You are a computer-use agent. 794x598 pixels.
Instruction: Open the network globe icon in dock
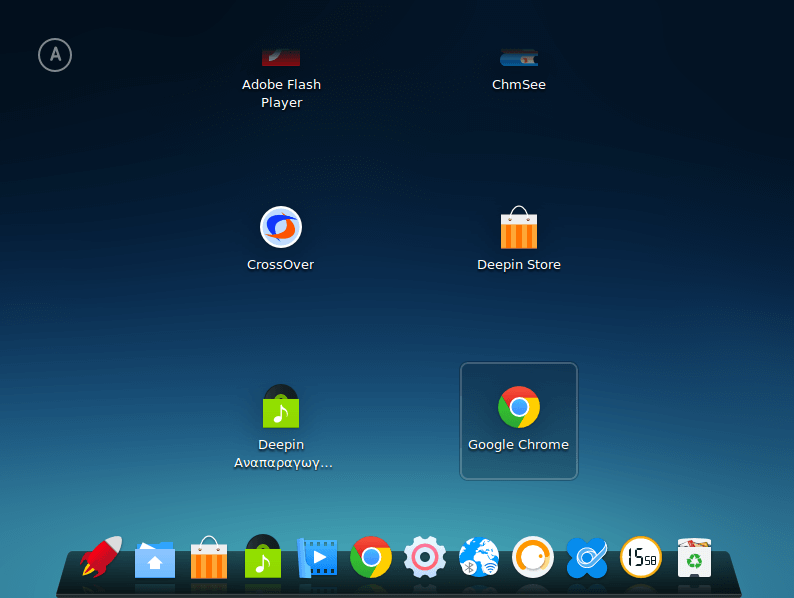pos(479,557)
